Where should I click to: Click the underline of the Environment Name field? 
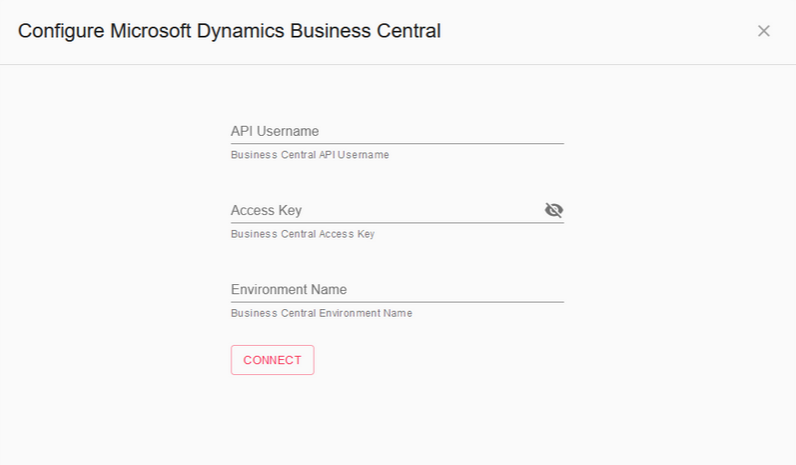397,301
